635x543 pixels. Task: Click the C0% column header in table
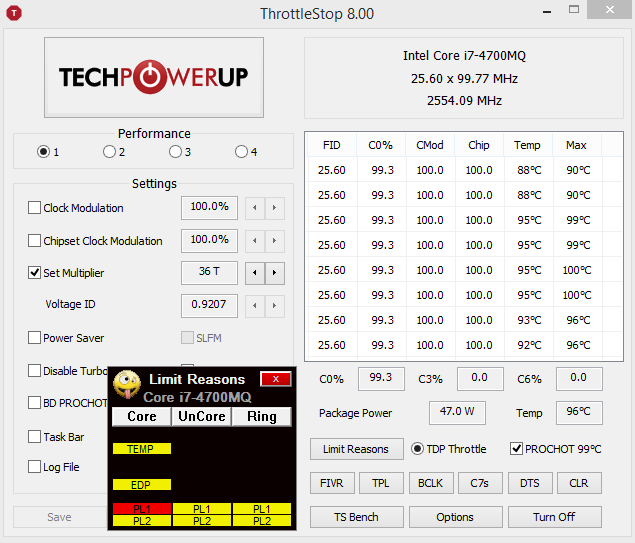click(x=381, y=145)
